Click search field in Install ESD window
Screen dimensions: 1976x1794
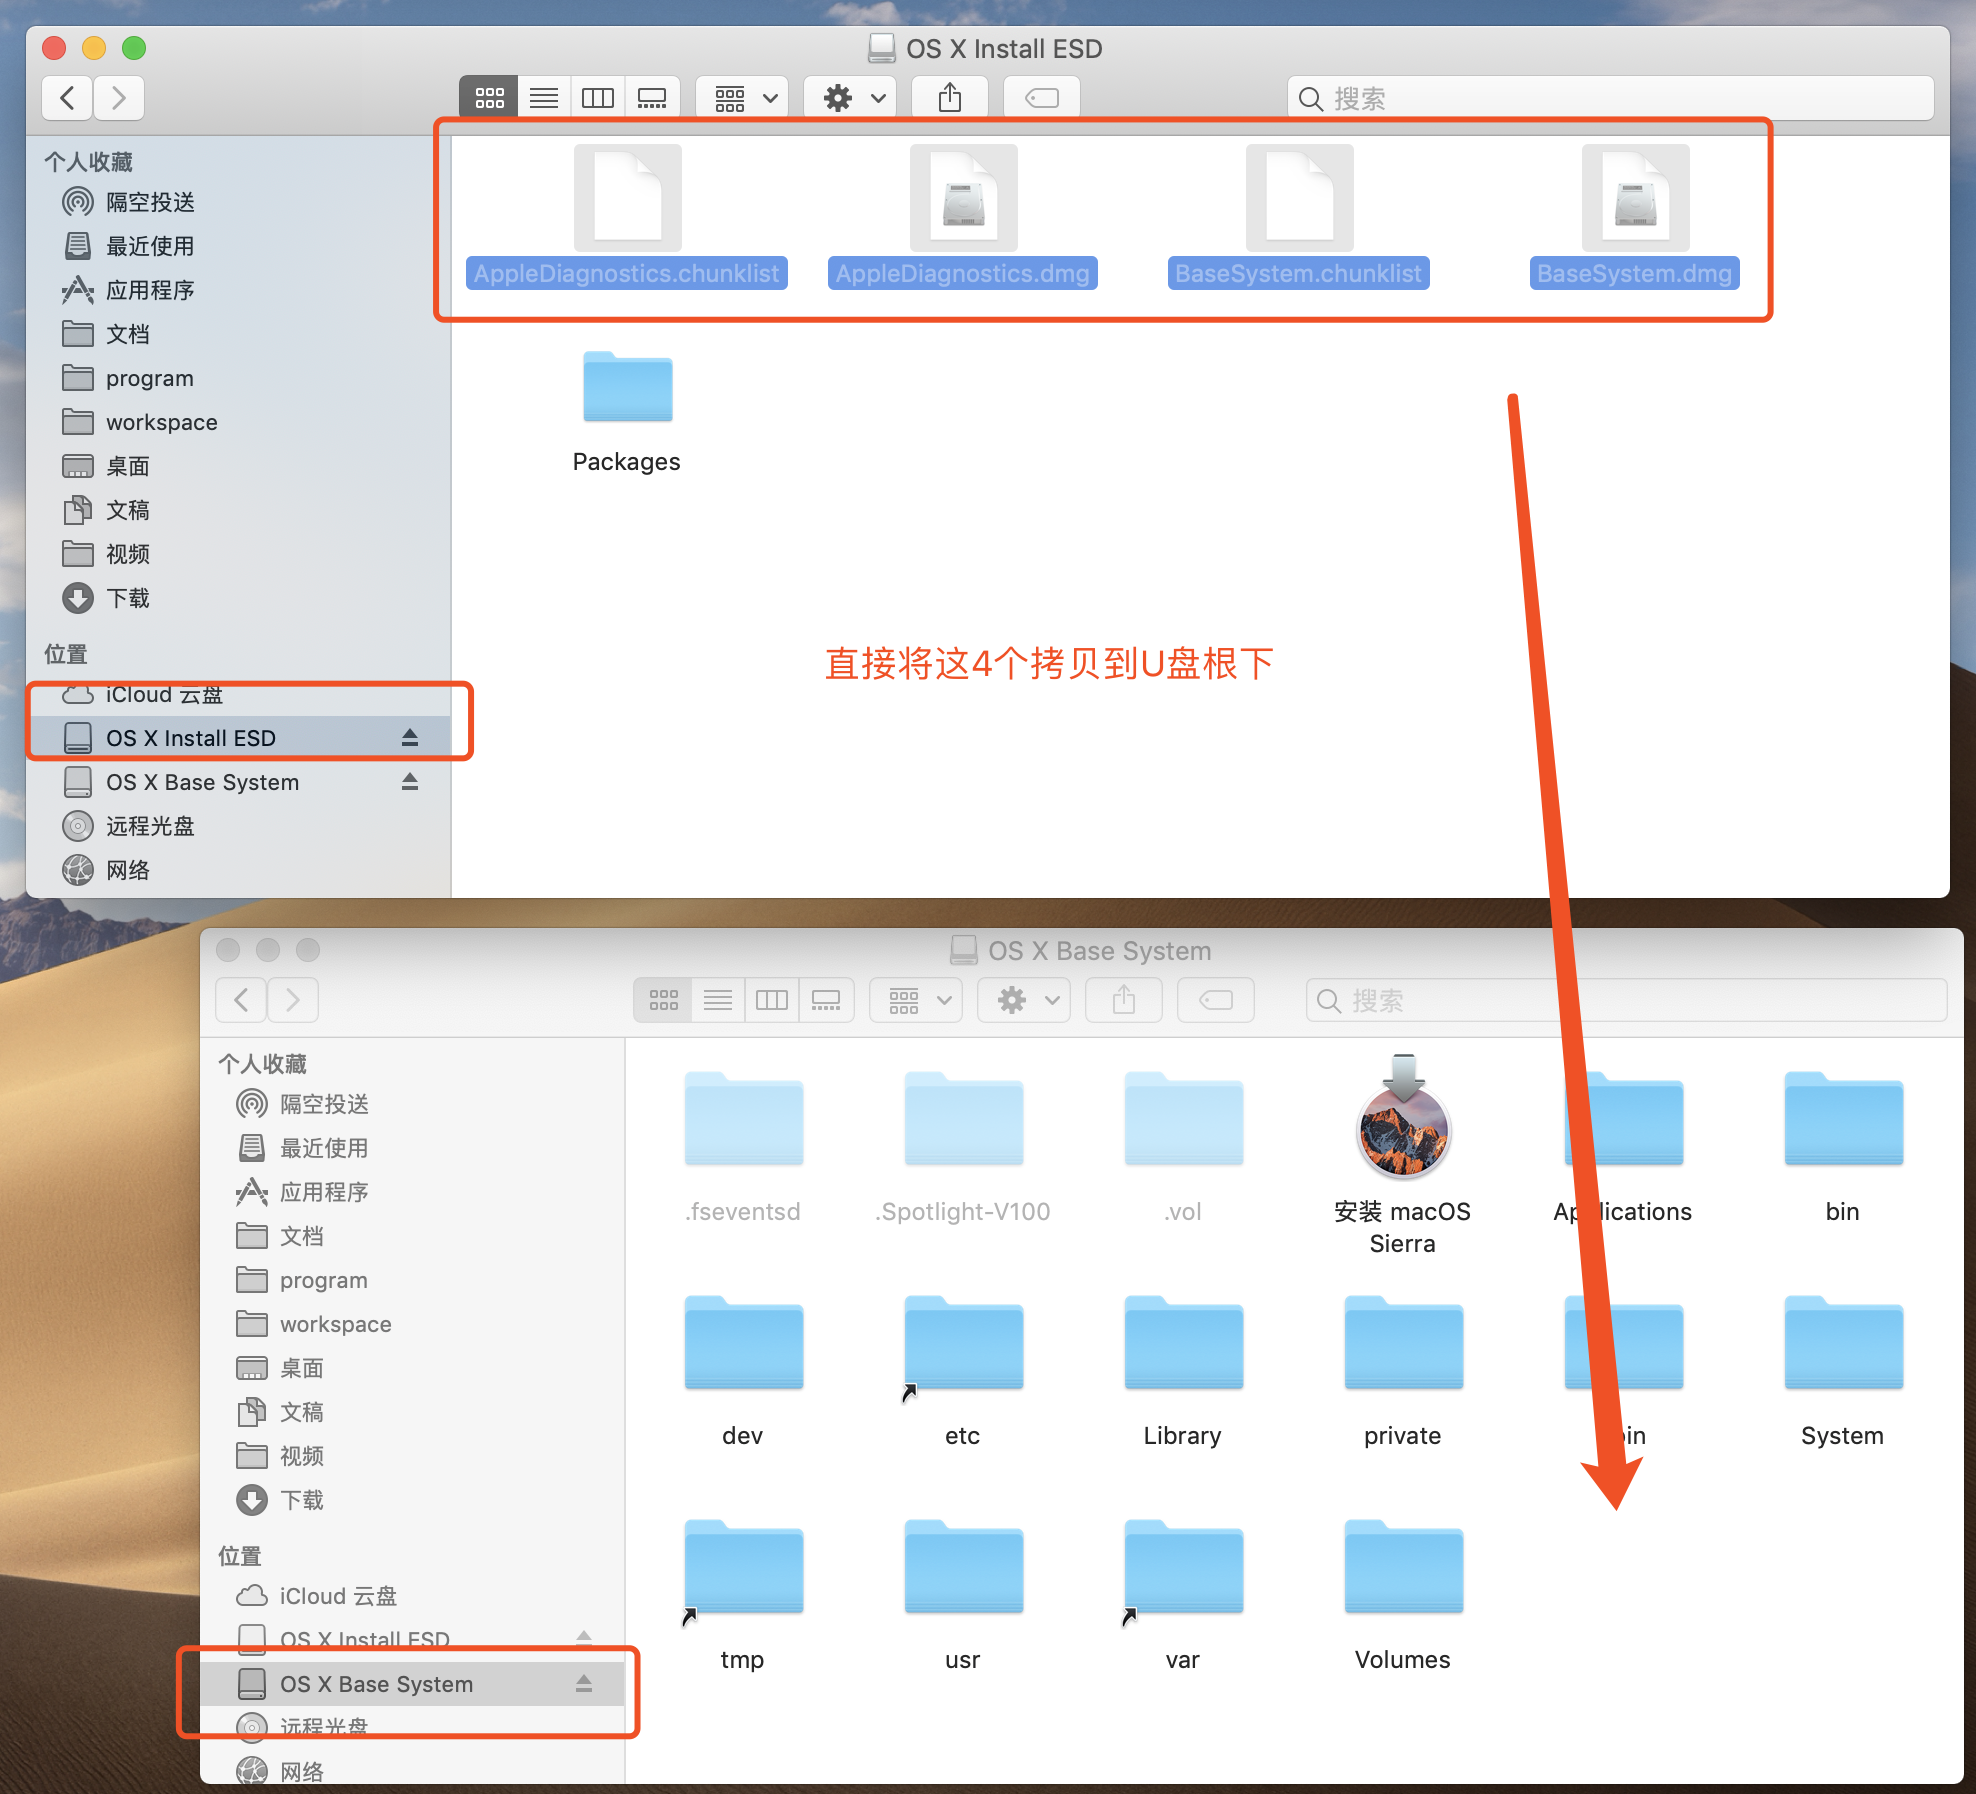pyautogui.click(x=1610, y=98)
